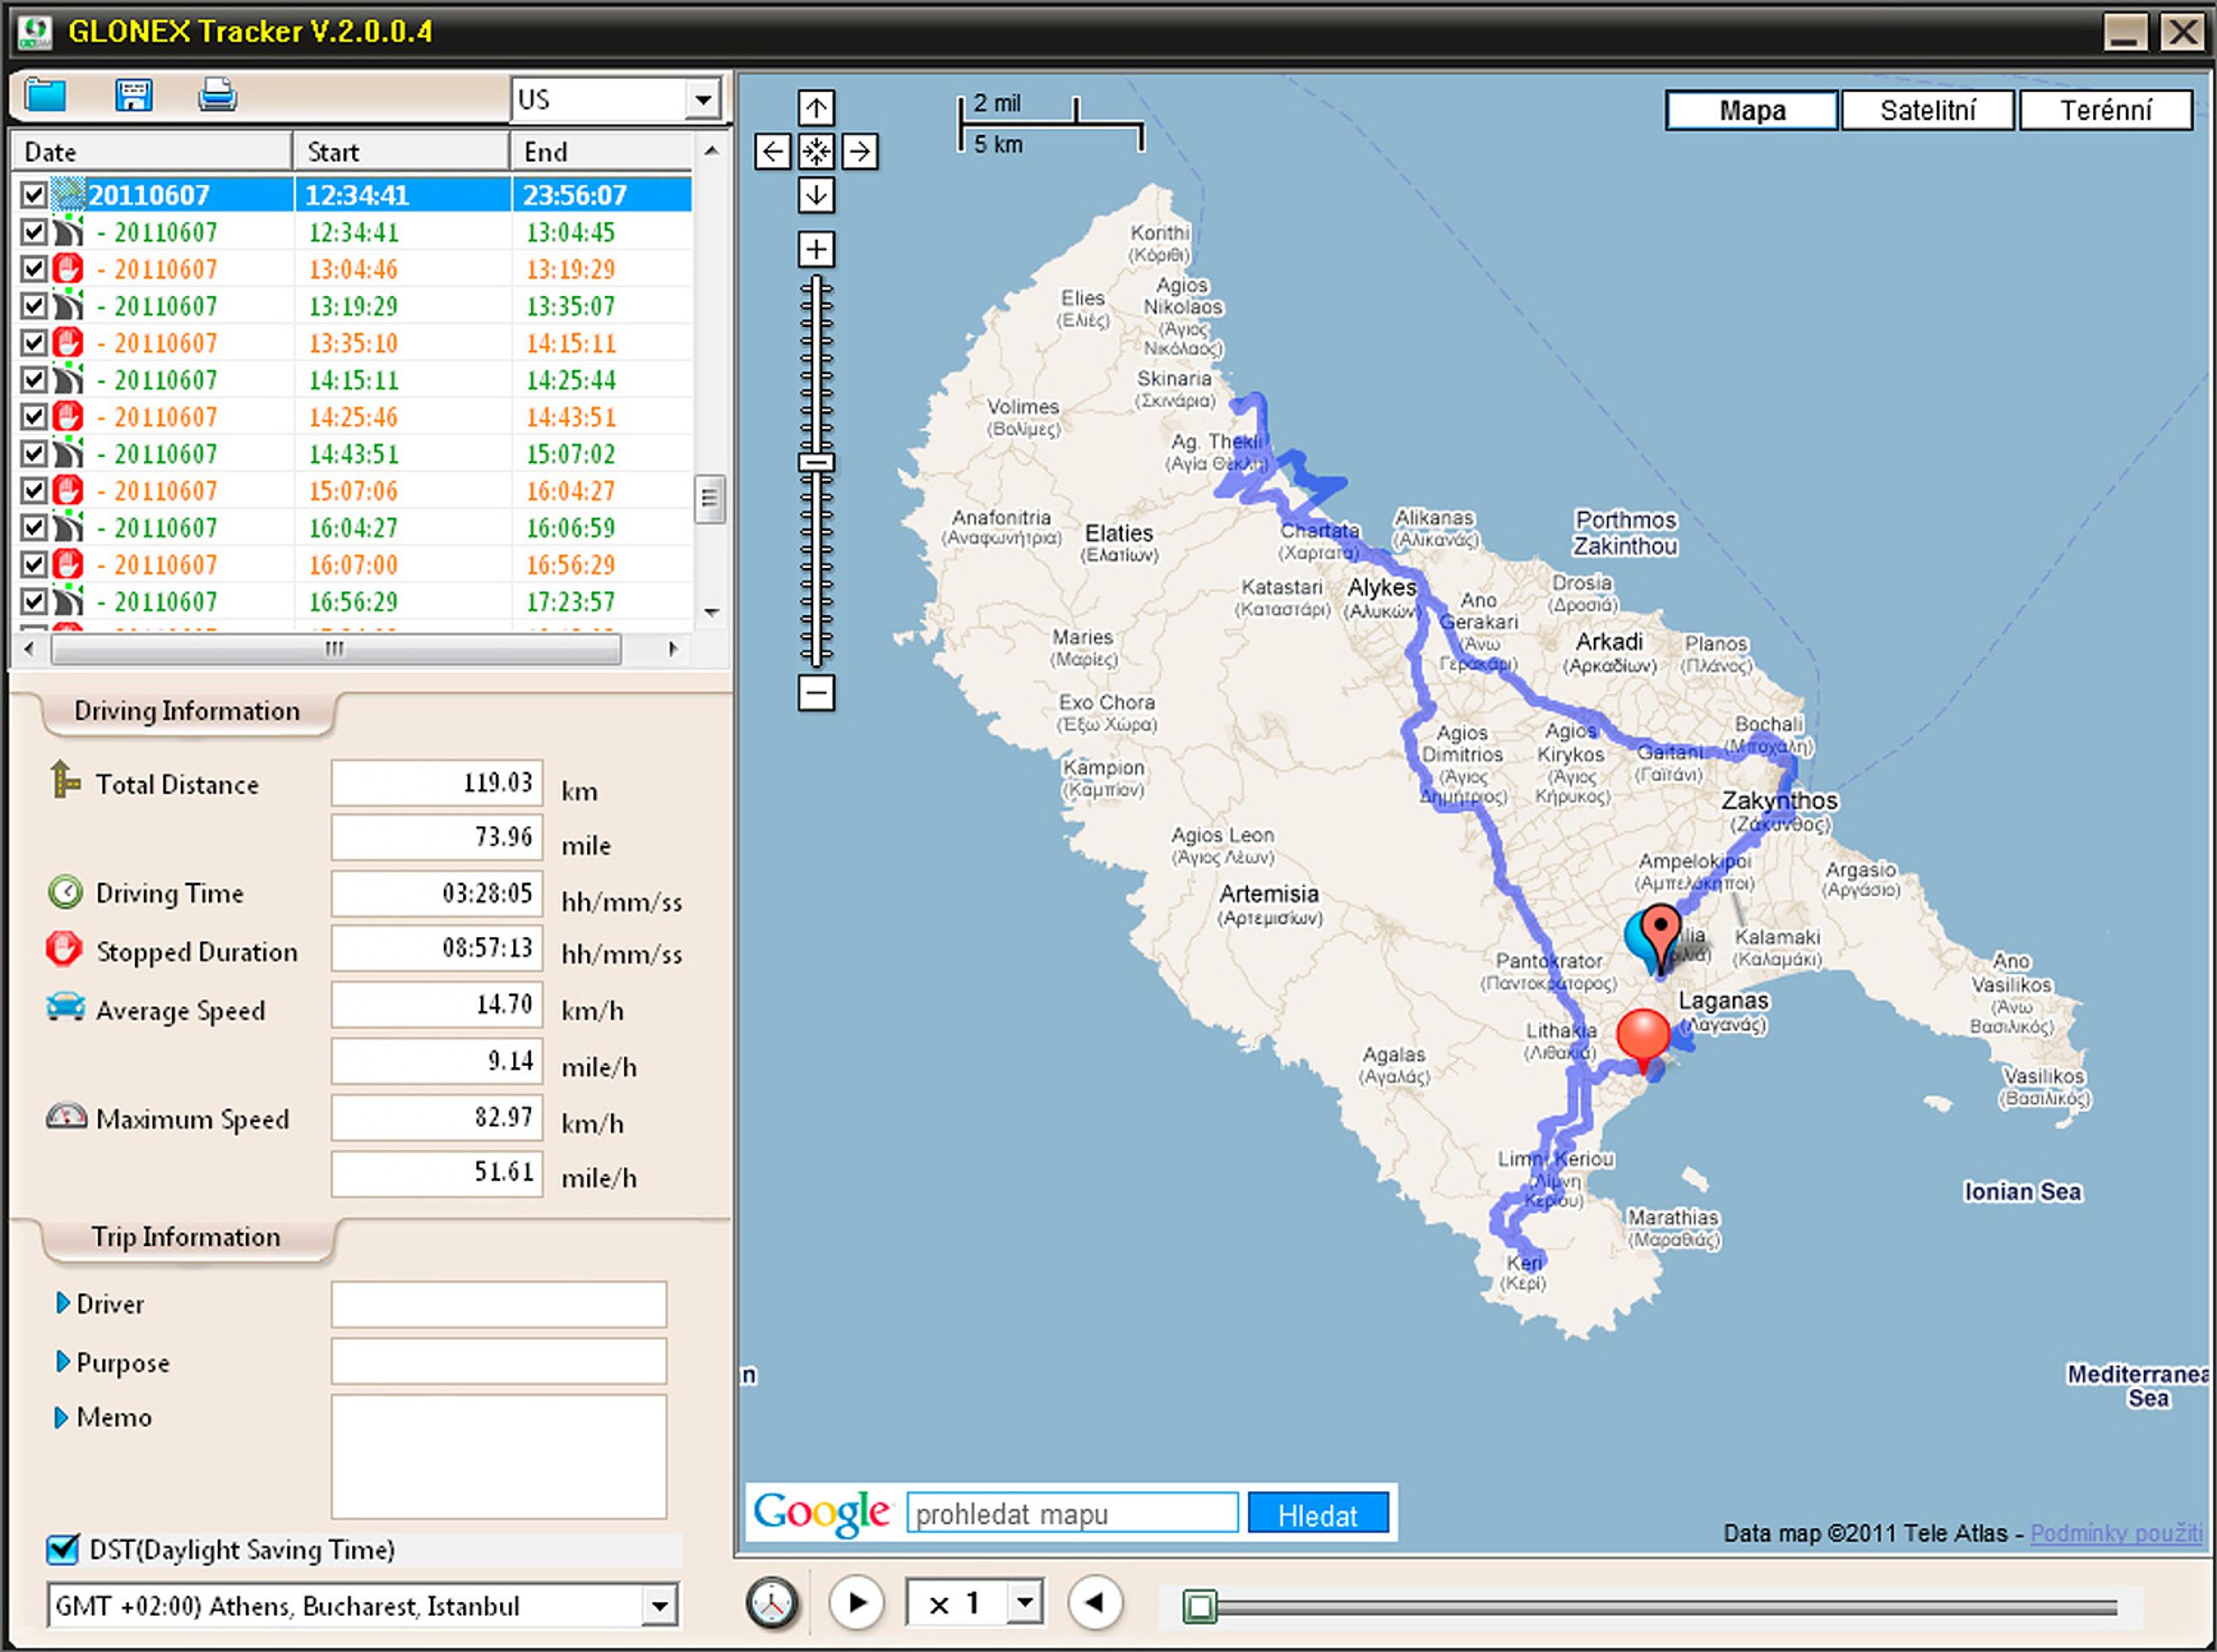This screenshot has width=2217, height=1652.
Task: Click the Average Speed car icon
Action: point(65,1006)
